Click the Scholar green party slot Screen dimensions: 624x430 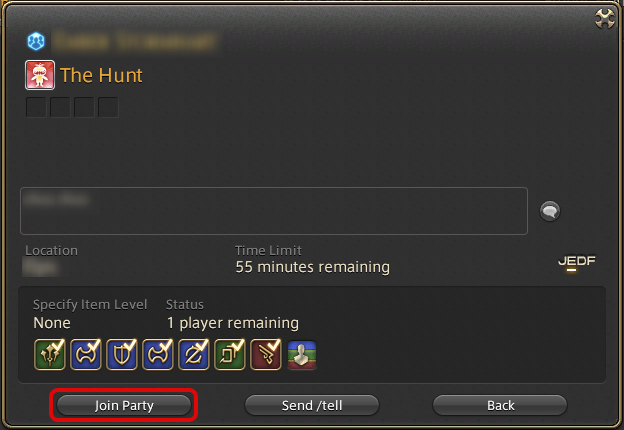tap(230, 354)
